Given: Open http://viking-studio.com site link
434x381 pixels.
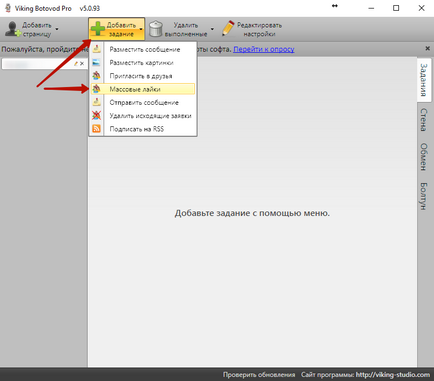Looking at the screenshot, I should pyautogui.click(x=393, y=375).
